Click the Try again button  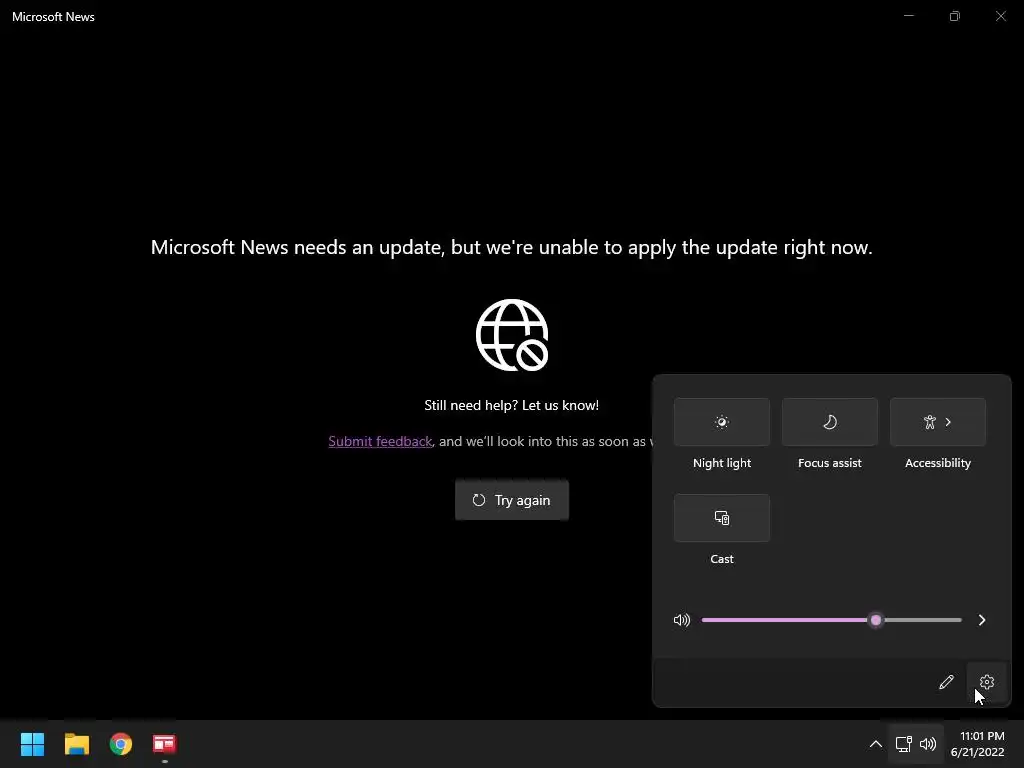tap(512, 500)
